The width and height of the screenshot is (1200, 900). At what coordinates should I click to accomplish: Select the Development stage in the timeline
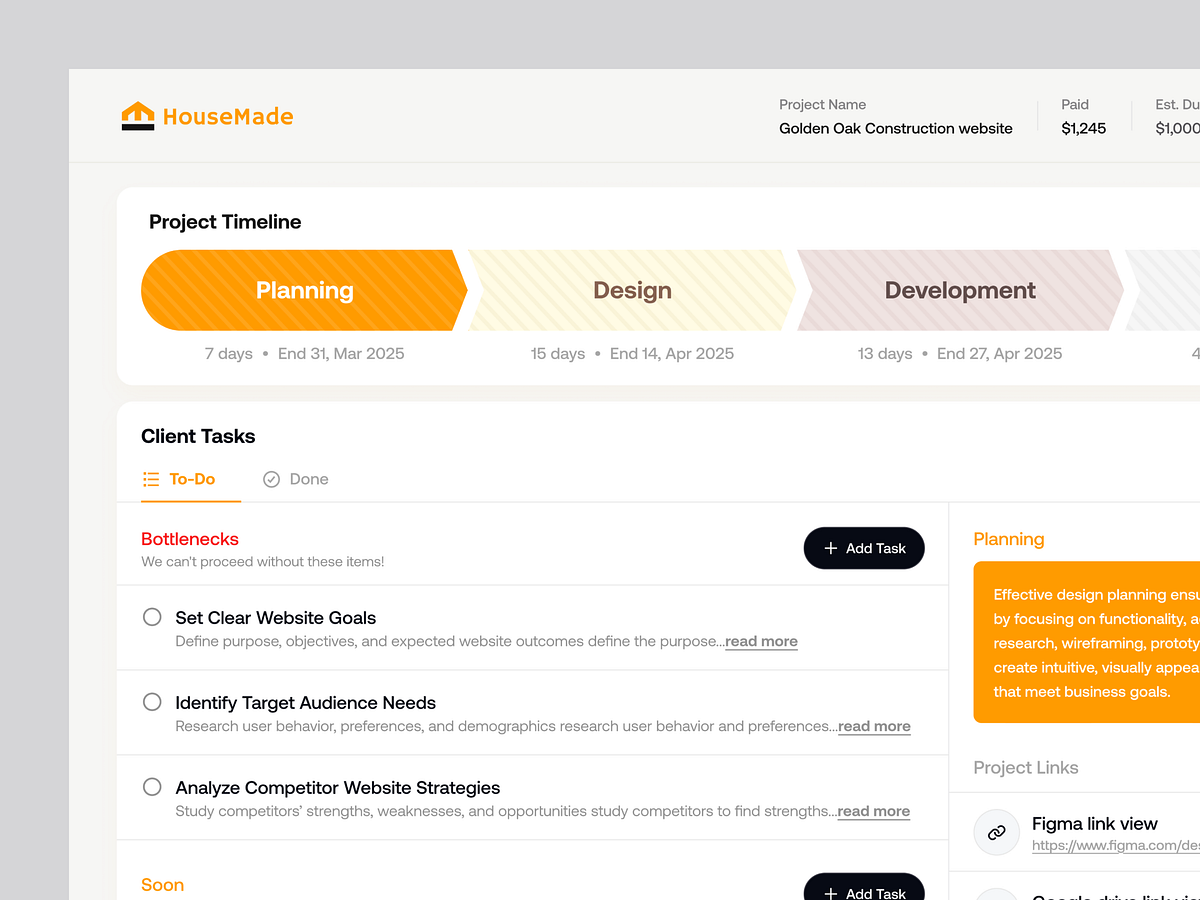[x=960, y=290]
